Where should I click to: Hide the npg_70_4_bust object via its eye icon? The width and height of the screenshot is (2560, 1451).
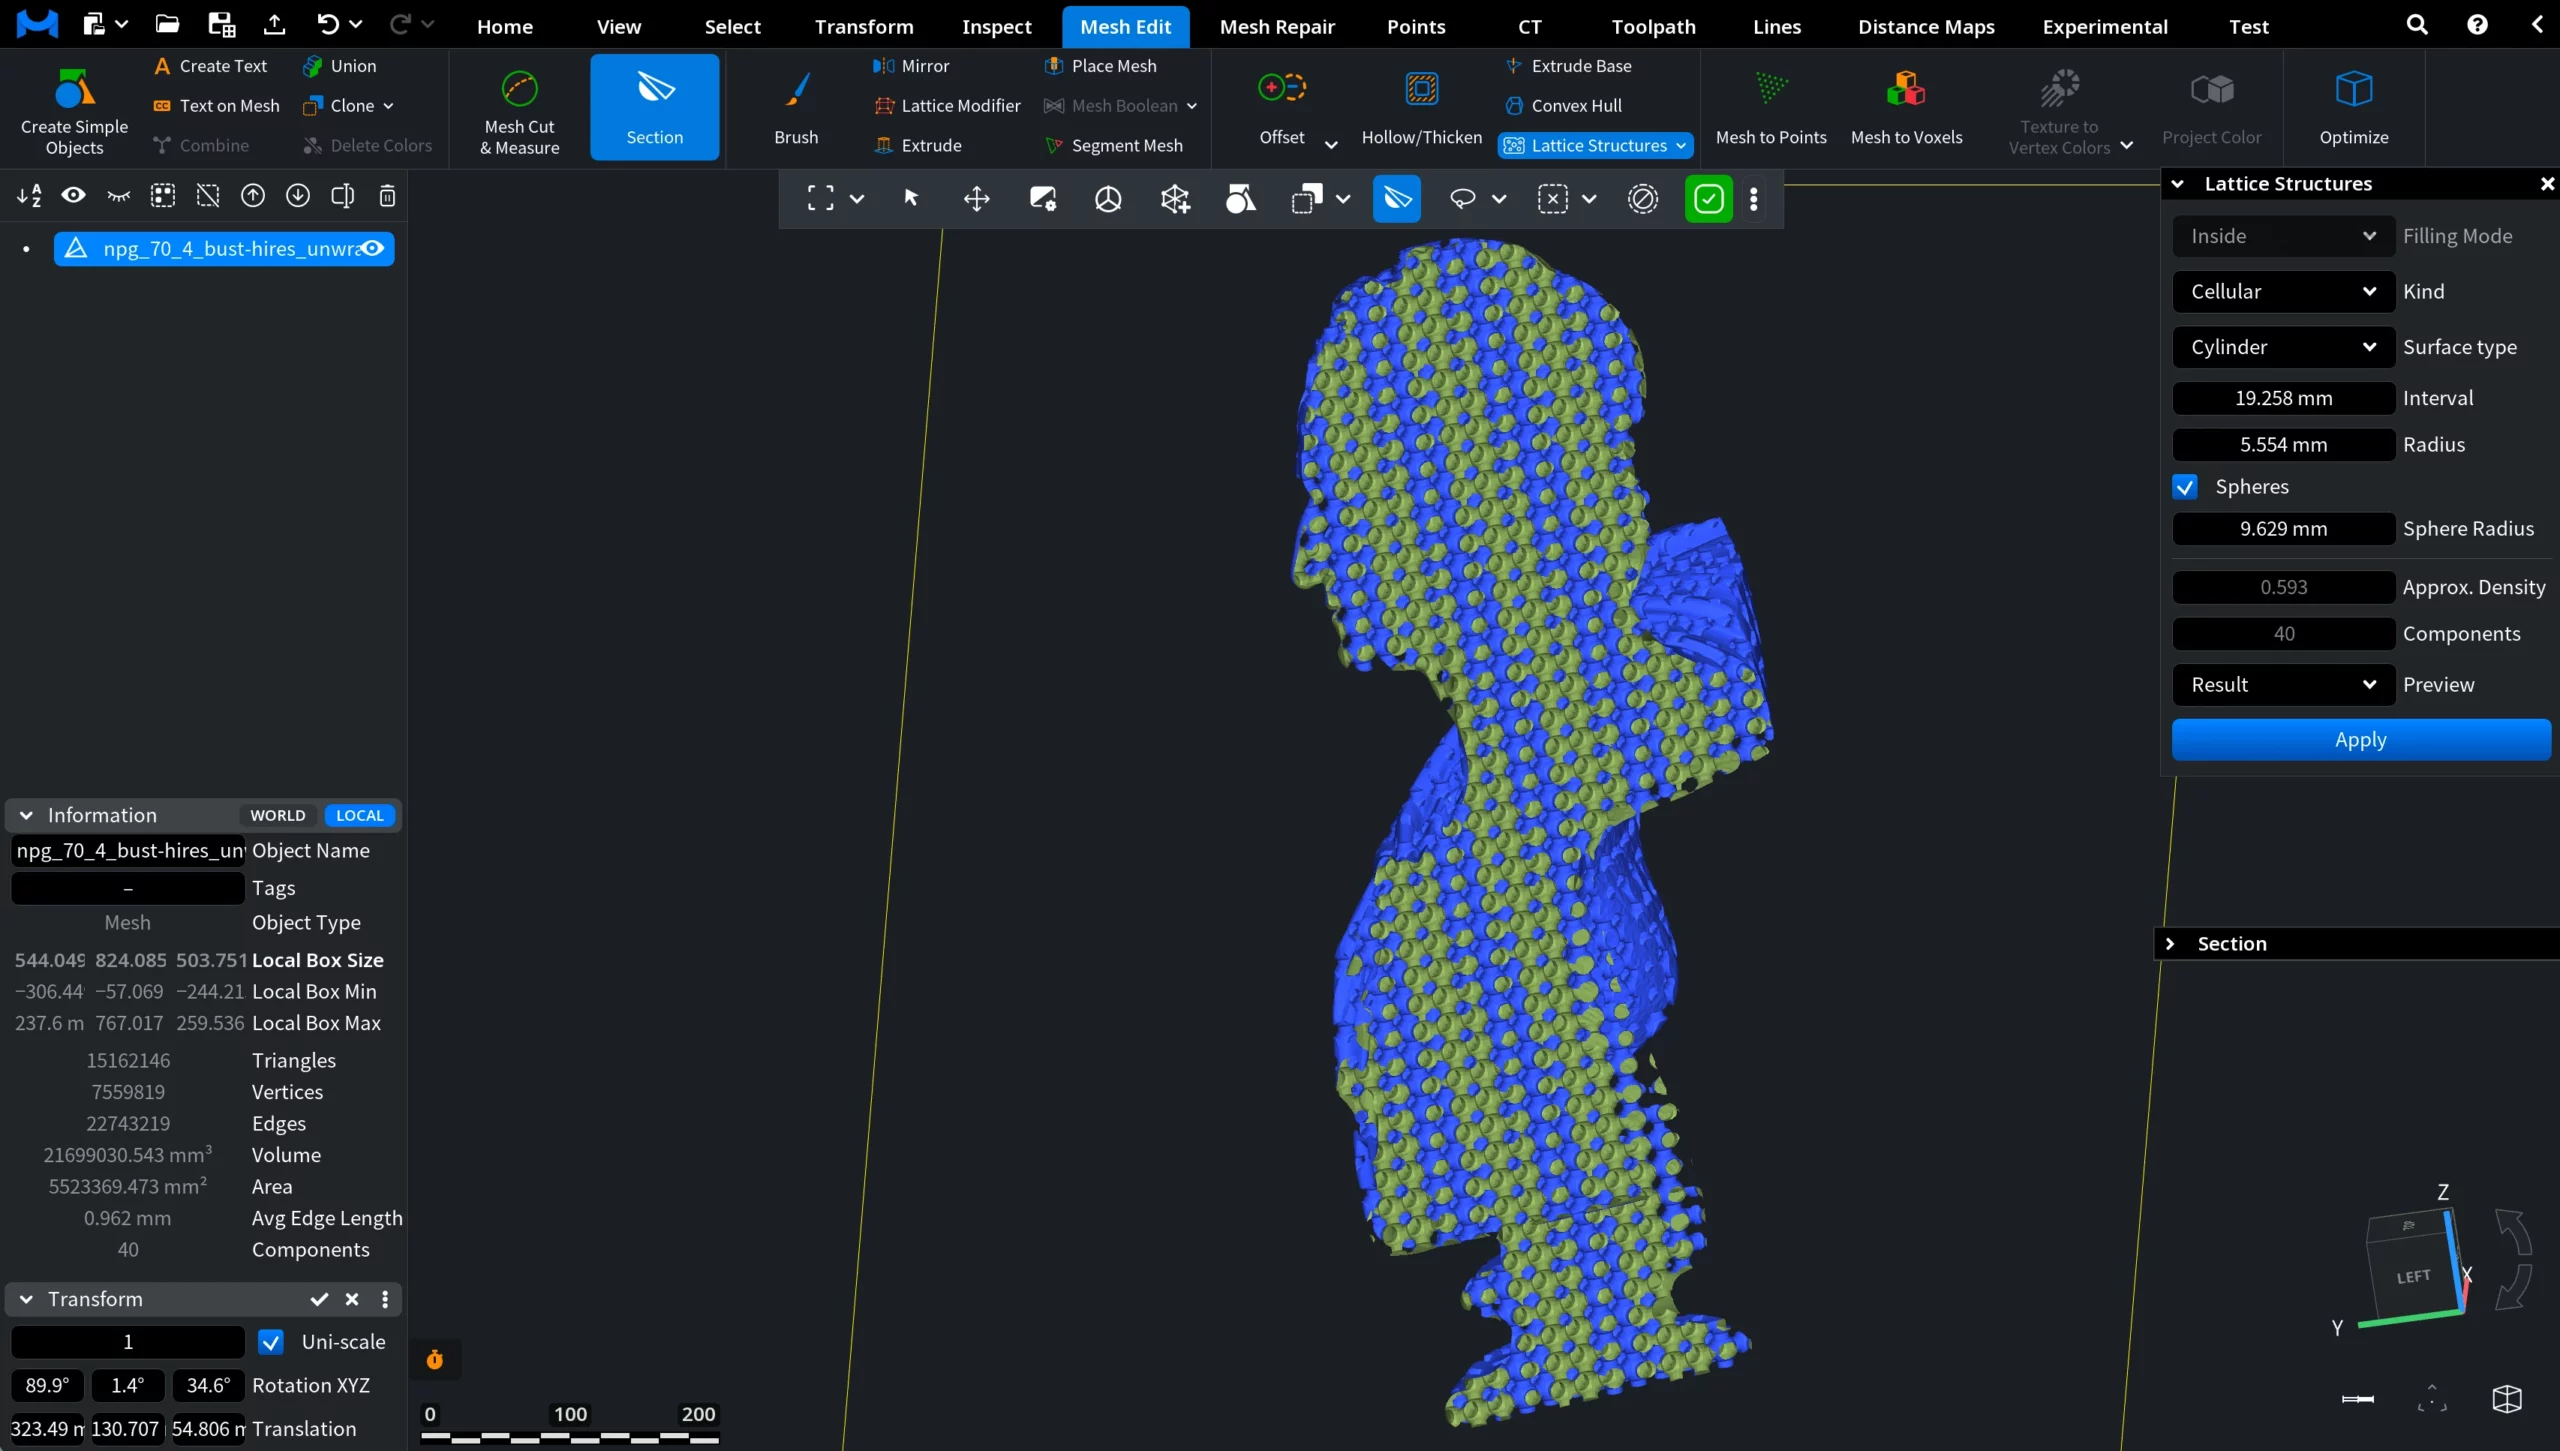(373, 249)
